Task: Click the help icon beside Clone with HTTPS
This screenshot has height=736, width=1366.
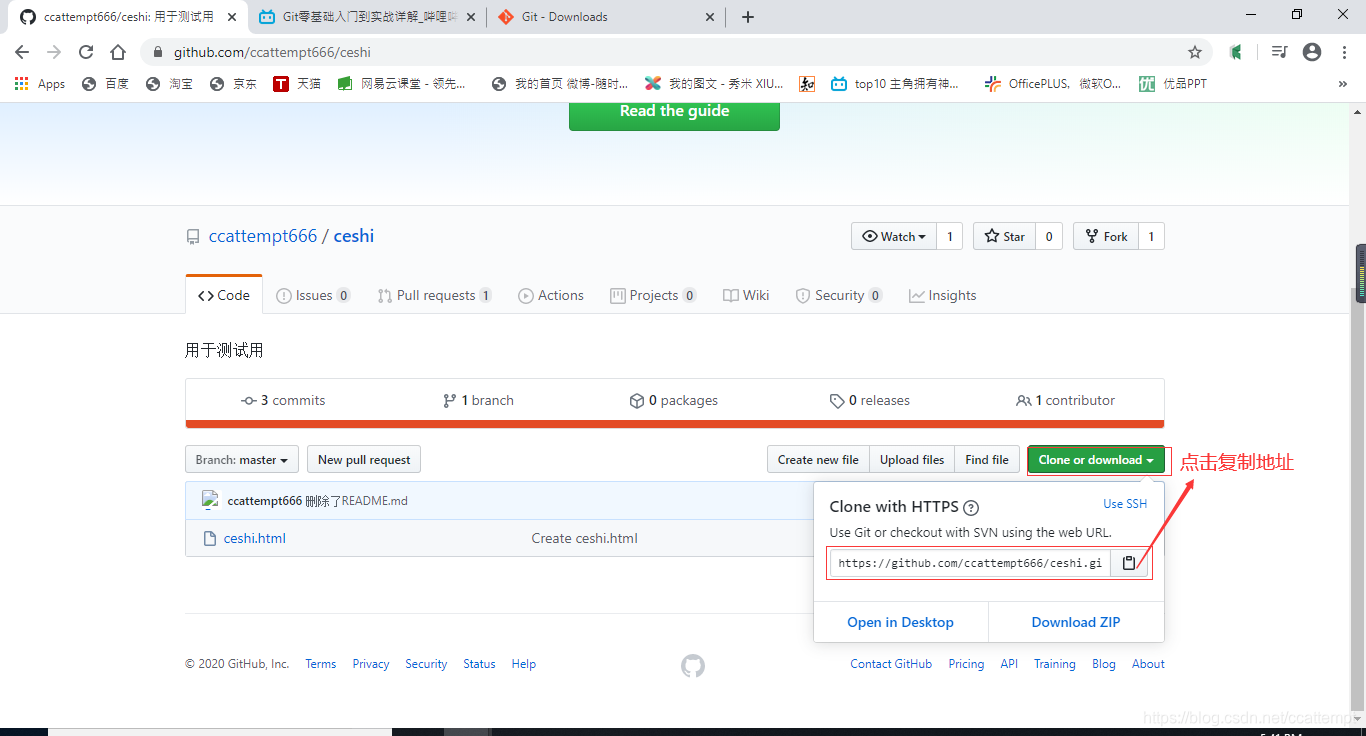Action: point(970,507)
